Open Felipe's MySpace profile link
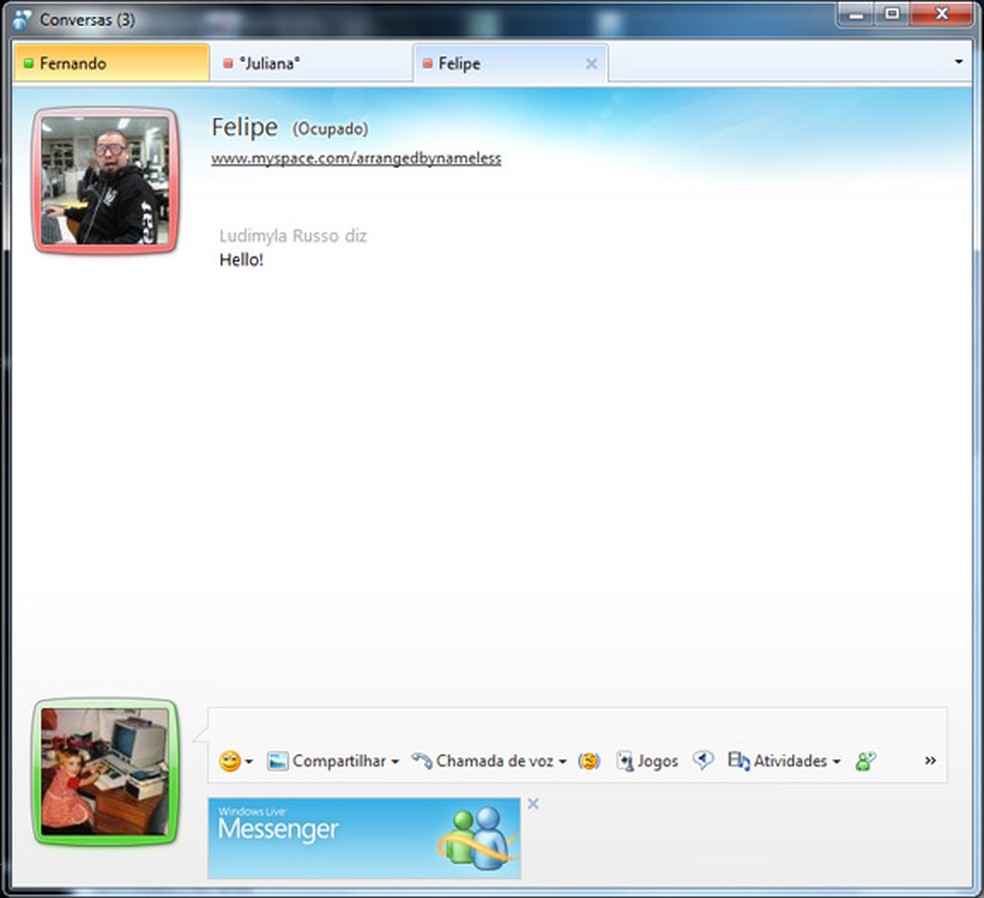 [x=355, y=158]
